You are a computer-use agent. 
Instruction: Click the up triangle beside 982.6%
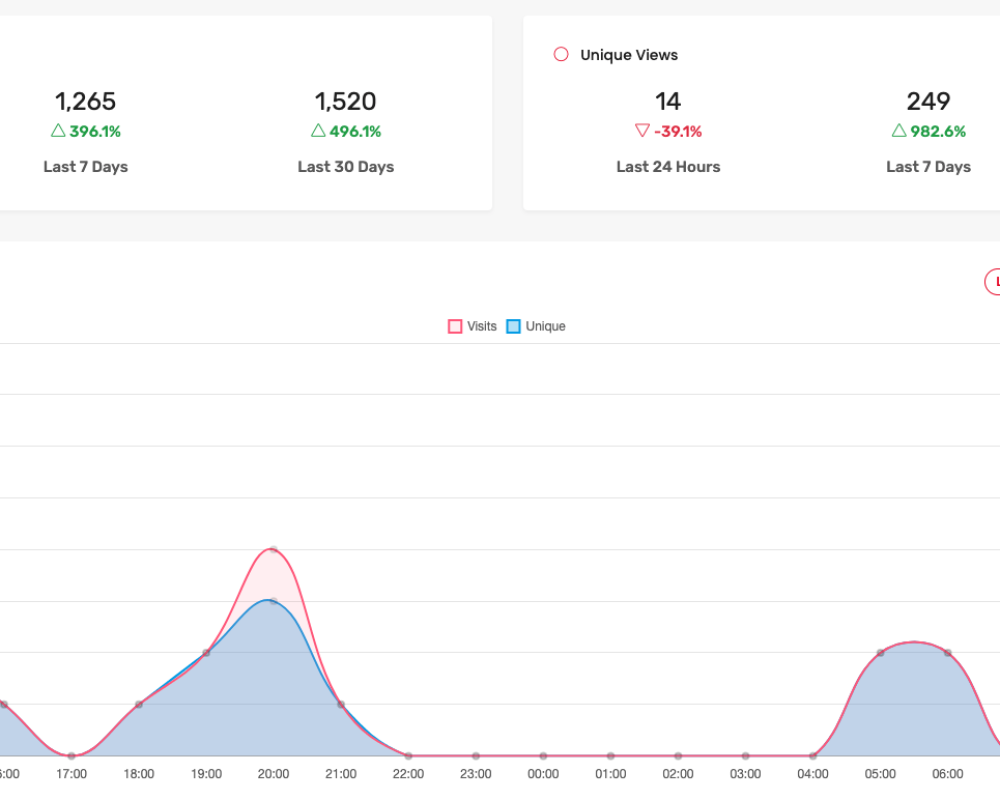coord(899,130)
